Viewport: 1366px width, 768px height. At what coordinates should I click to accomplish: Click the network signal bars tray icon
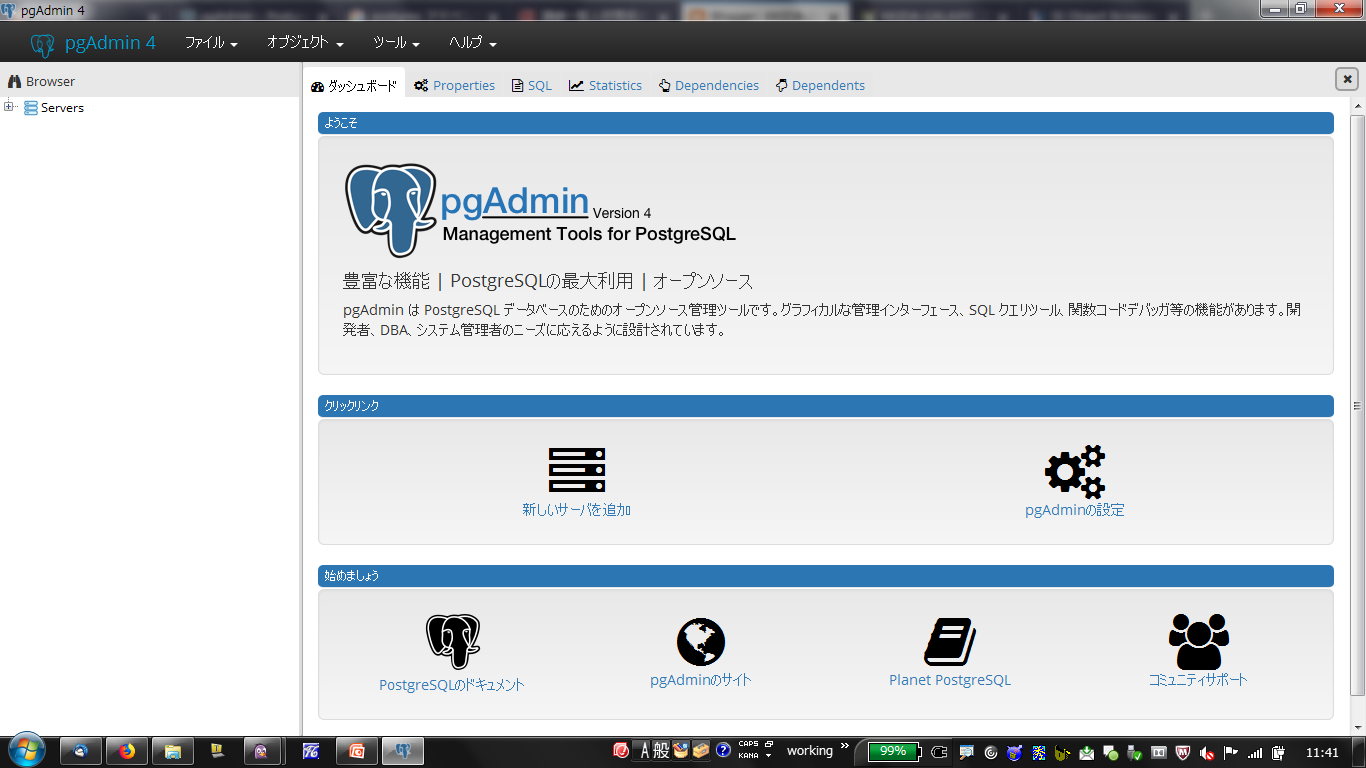pyautogui.click(x=1255, y=752)
